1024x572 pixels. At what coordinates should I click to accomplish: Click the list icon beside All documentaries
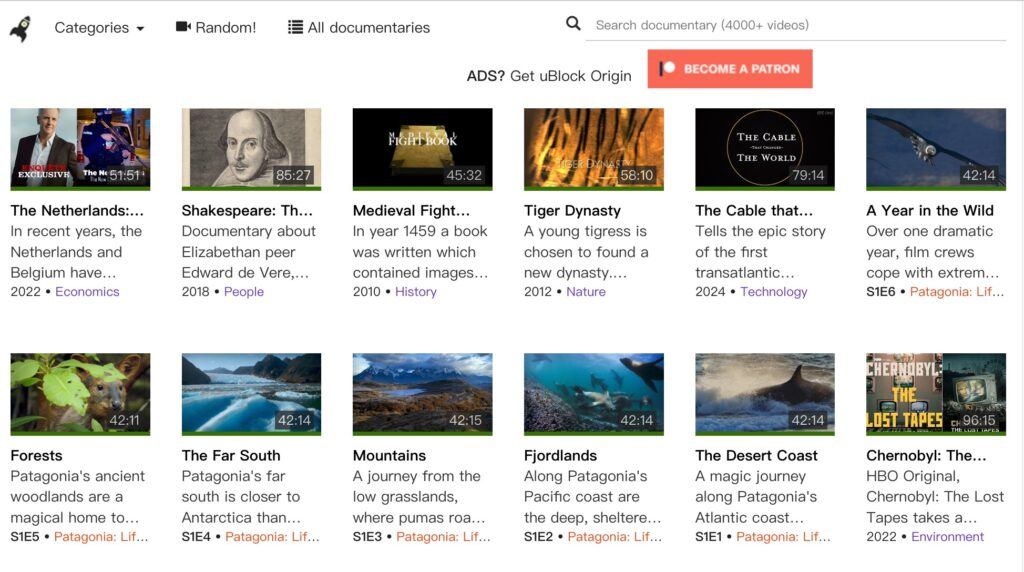(295, 27)
